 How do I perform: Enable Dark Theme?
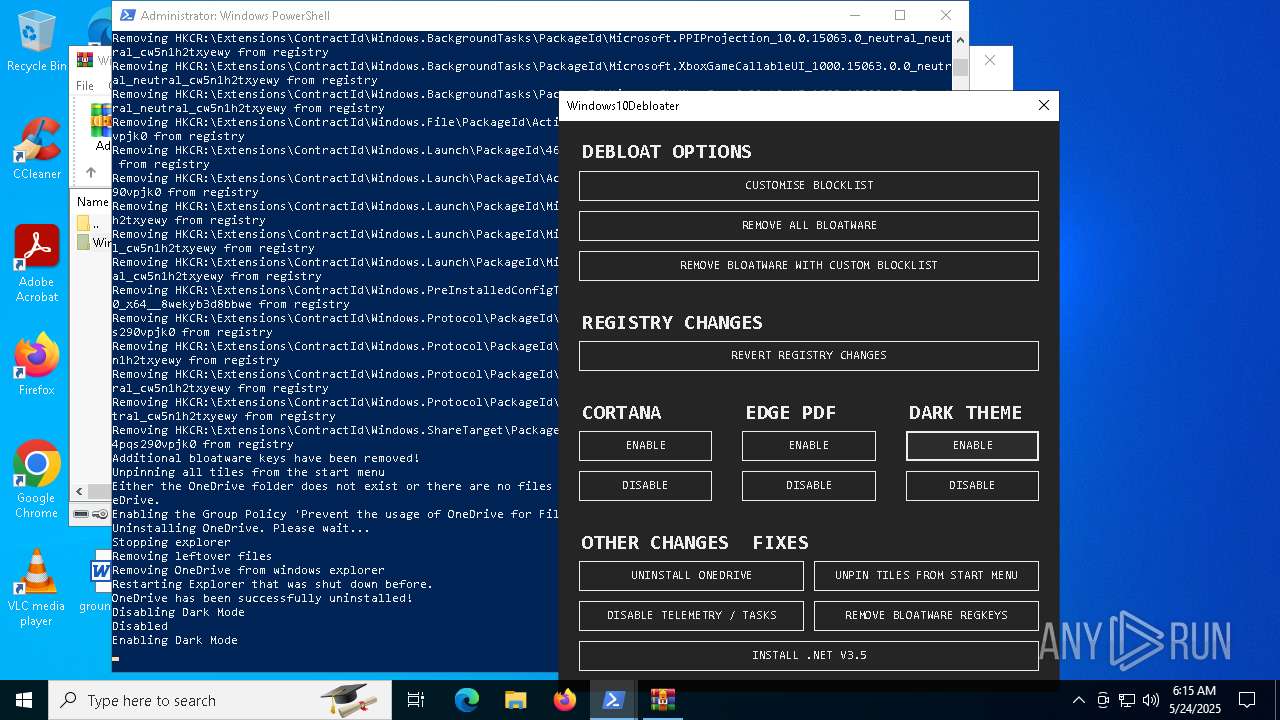coord(972,446)
